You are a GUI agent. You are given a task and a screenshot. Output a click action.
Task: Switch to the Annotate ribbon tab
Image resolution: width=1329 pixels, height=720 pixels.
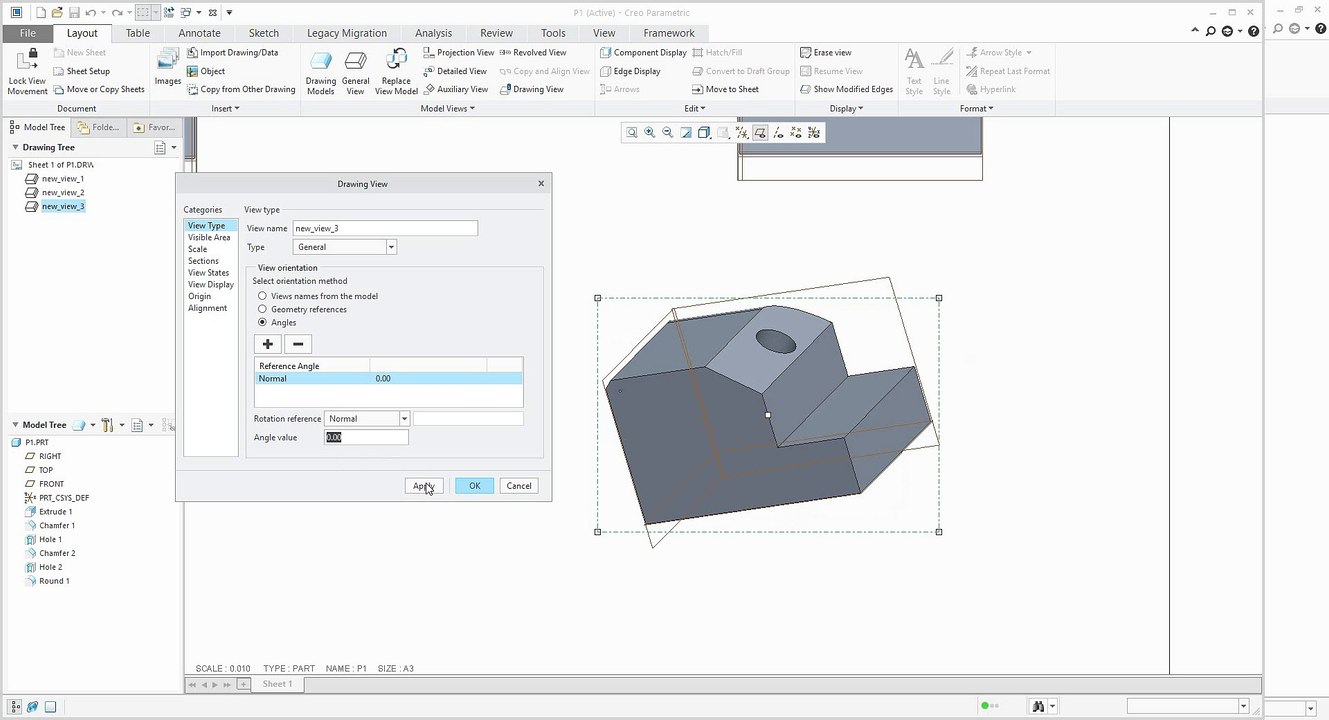[x=199, y=33]
